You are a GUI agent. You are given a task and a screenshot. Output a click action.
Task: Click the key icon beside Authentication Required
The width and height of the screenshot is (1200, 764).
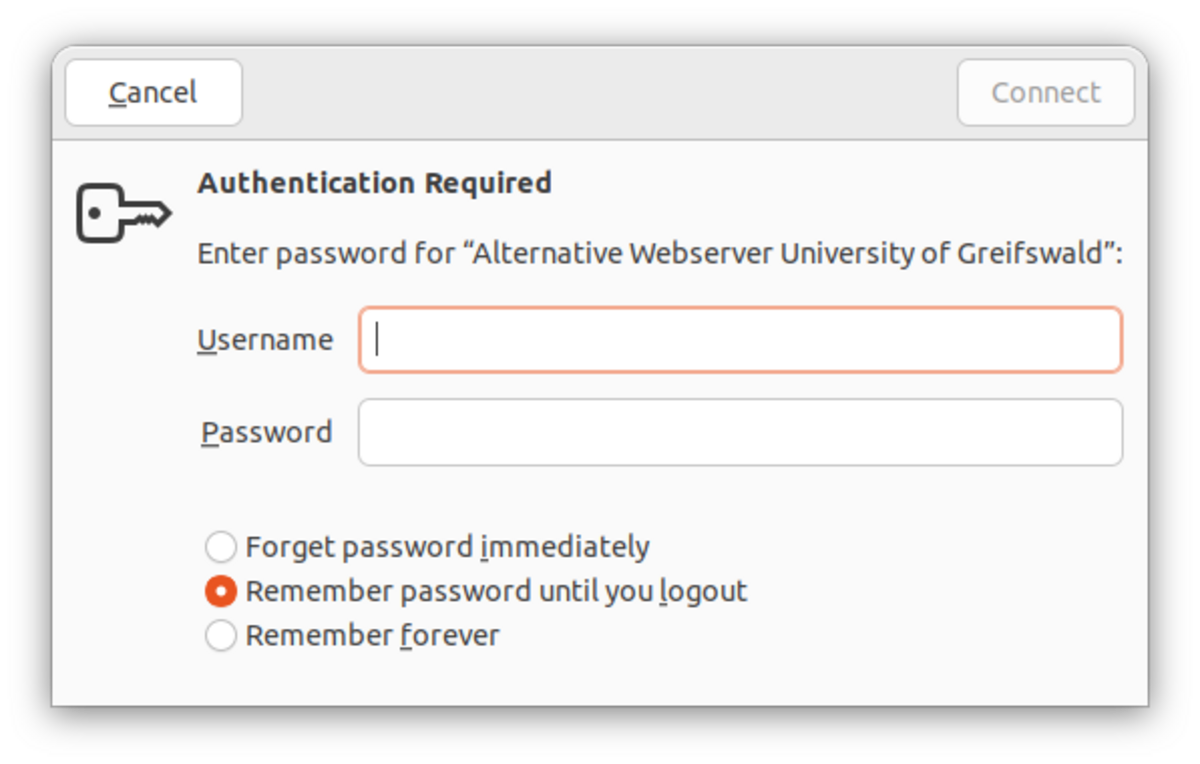click(124, 212)
